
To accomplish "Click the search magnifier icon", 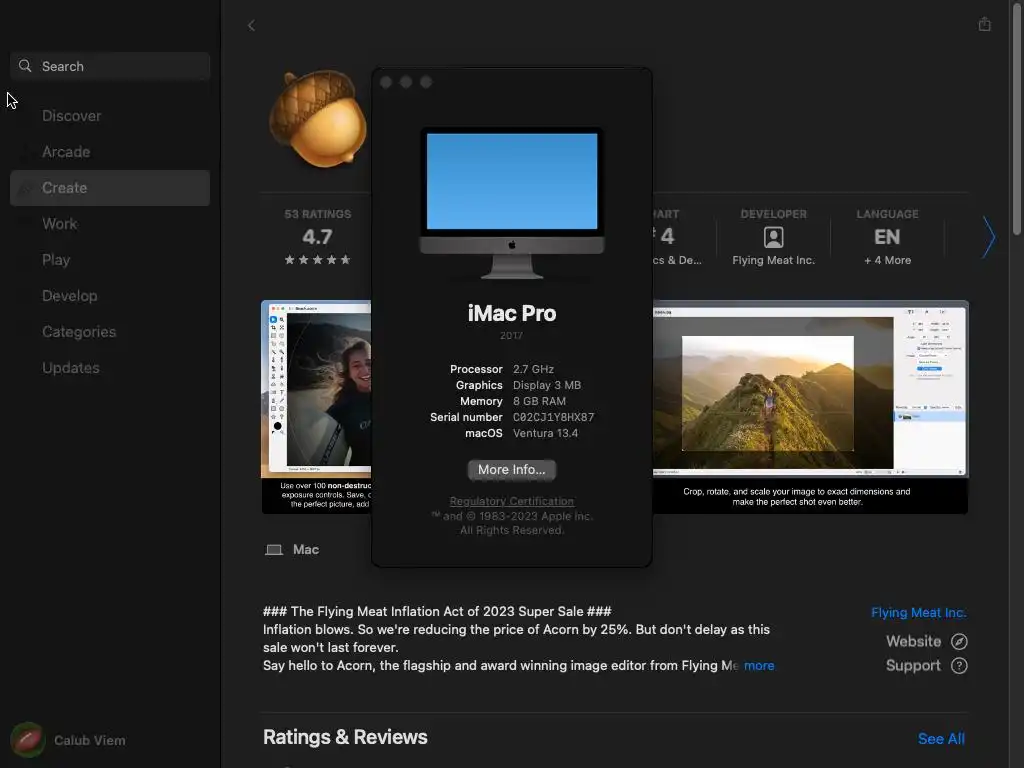I will click(x=25, y=66).
